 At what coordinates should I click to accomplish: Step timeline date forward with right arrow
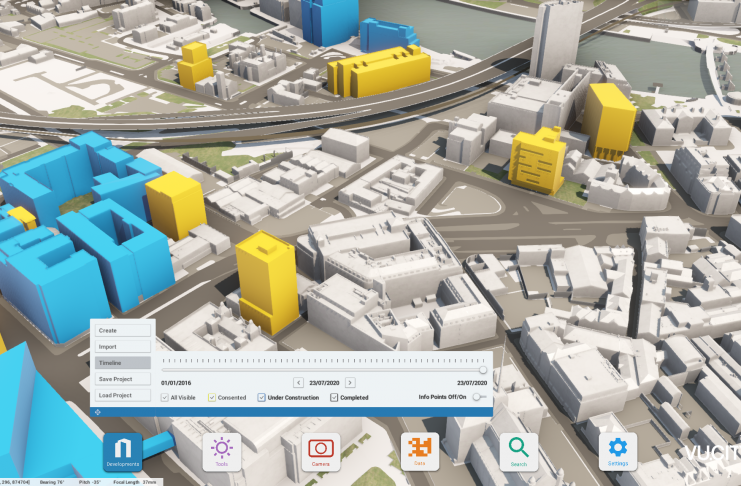[350, 383]
